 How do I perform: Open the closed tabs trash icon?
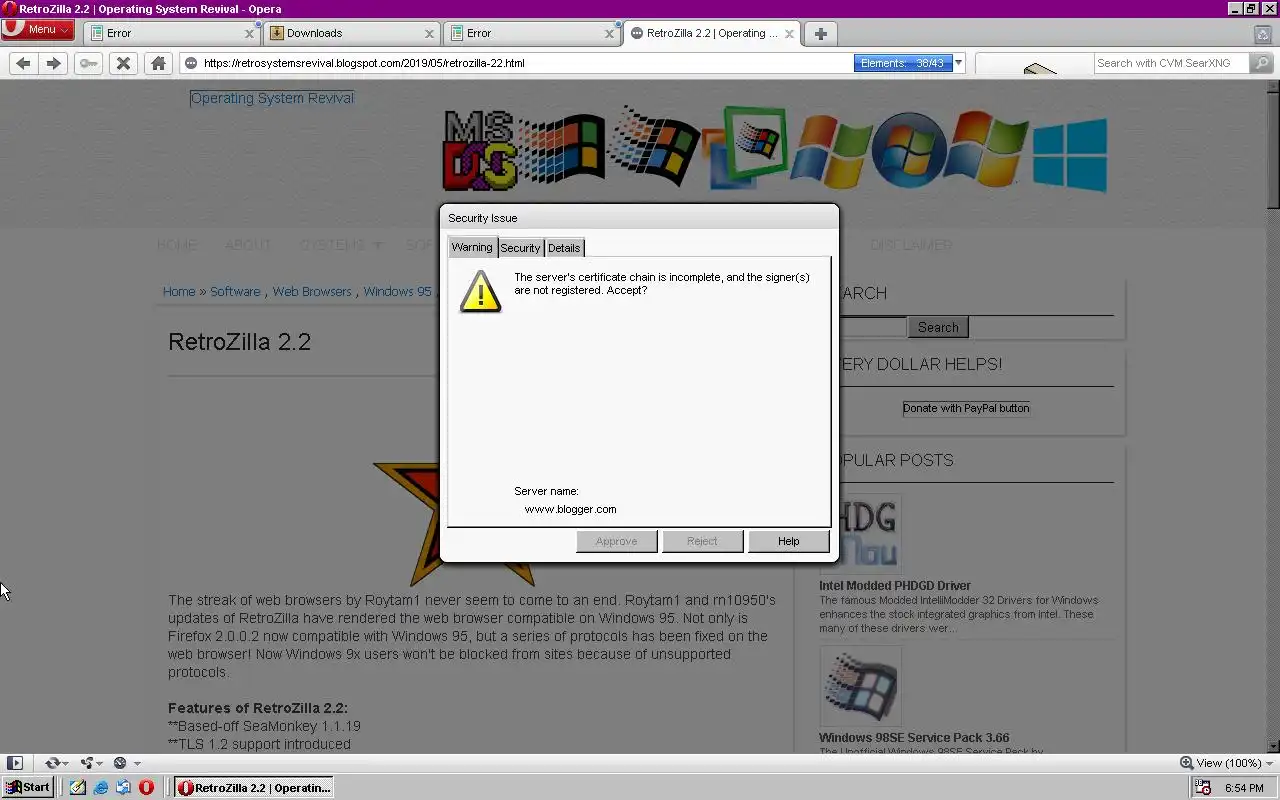(1263, 34)
